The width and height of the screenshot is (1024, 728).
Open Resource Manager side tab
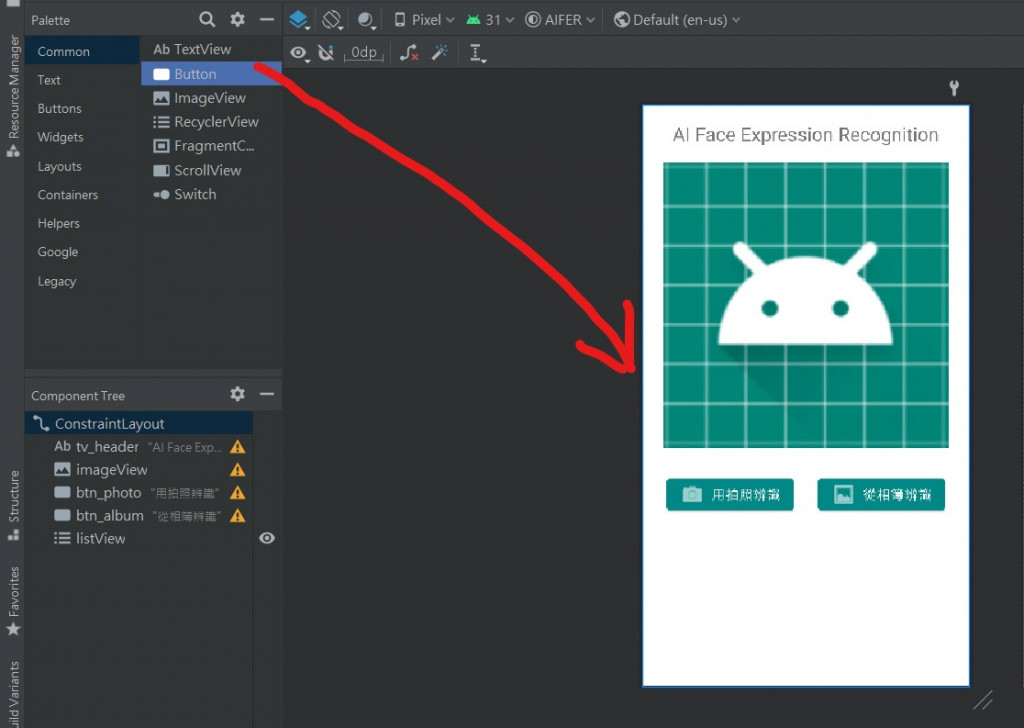[13, 96]
